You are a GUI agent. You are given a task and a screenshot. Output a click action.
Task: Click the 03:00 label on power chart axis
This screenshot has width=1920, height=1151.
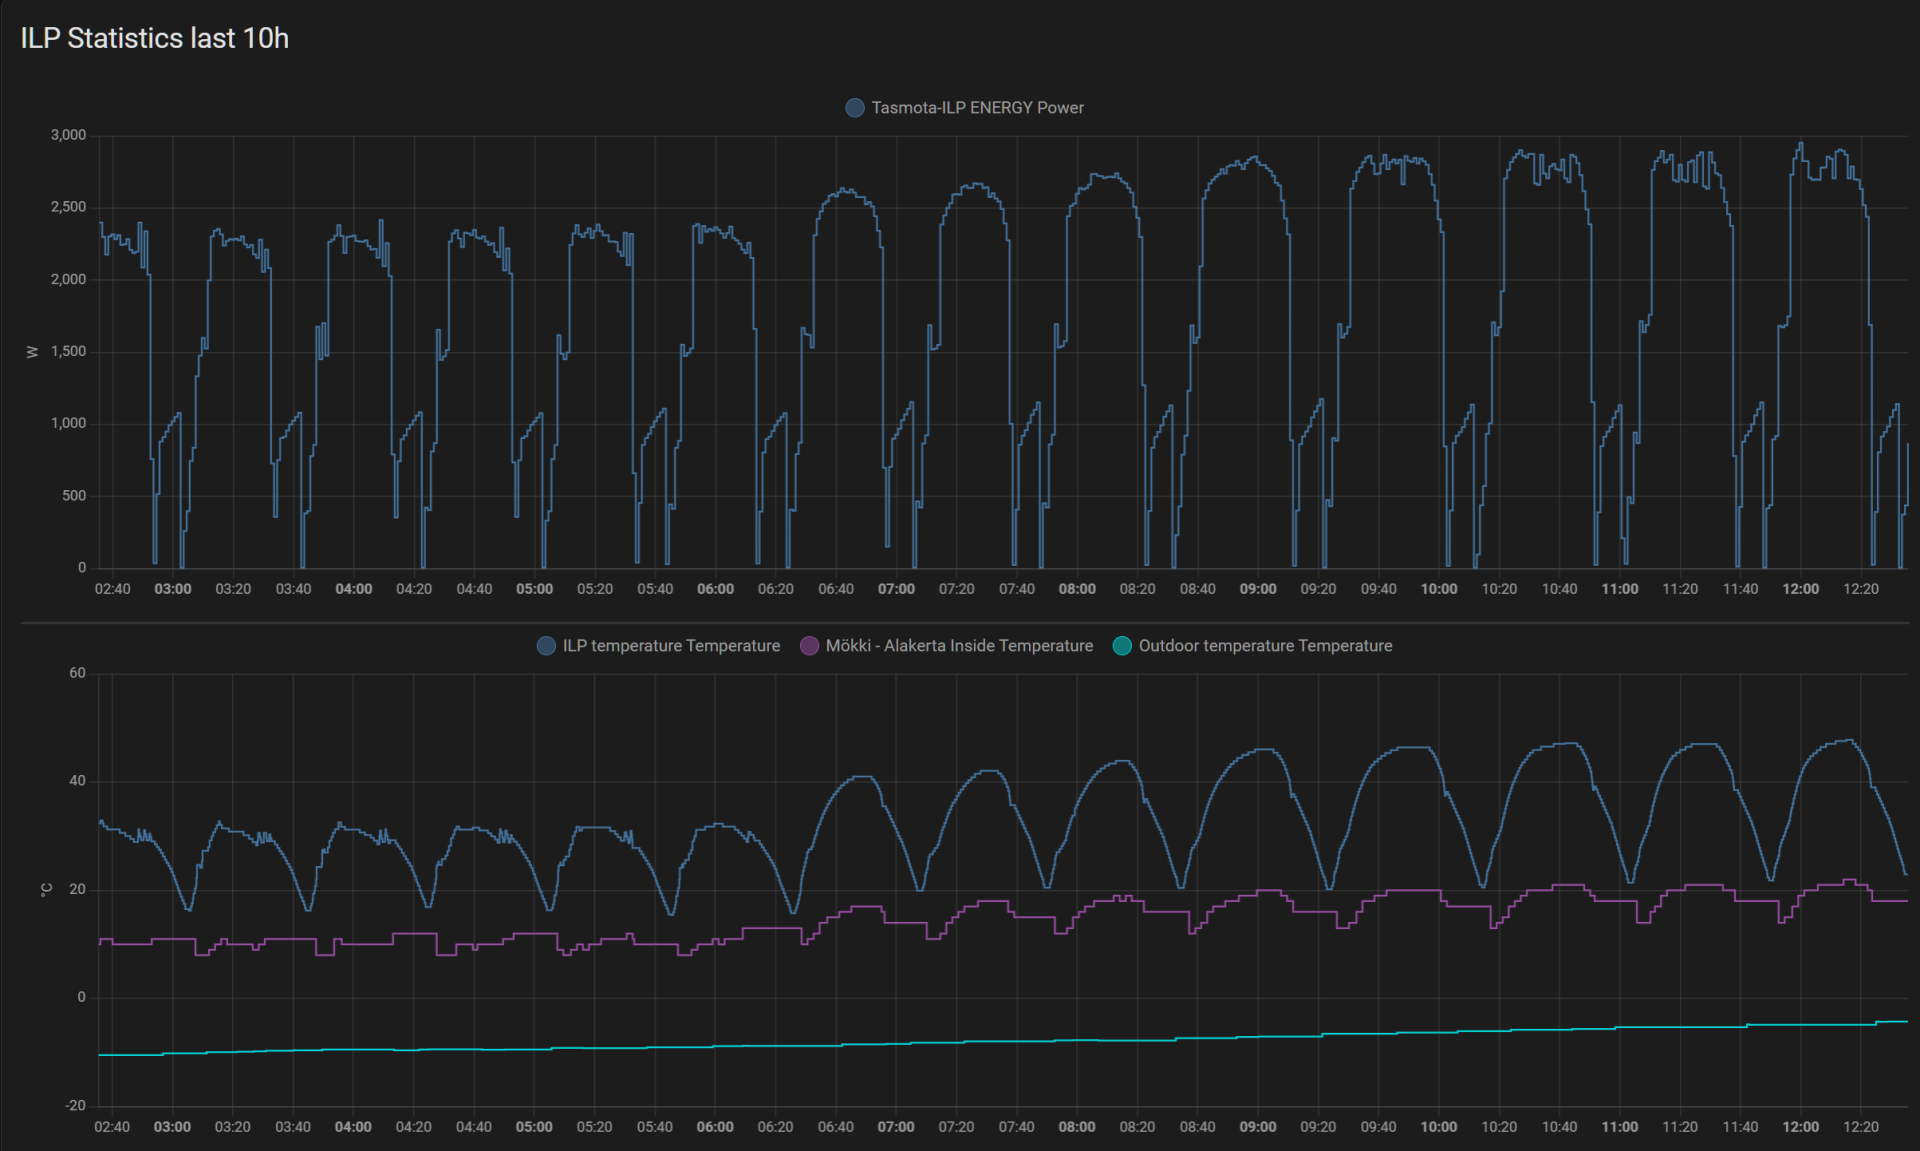172,589
